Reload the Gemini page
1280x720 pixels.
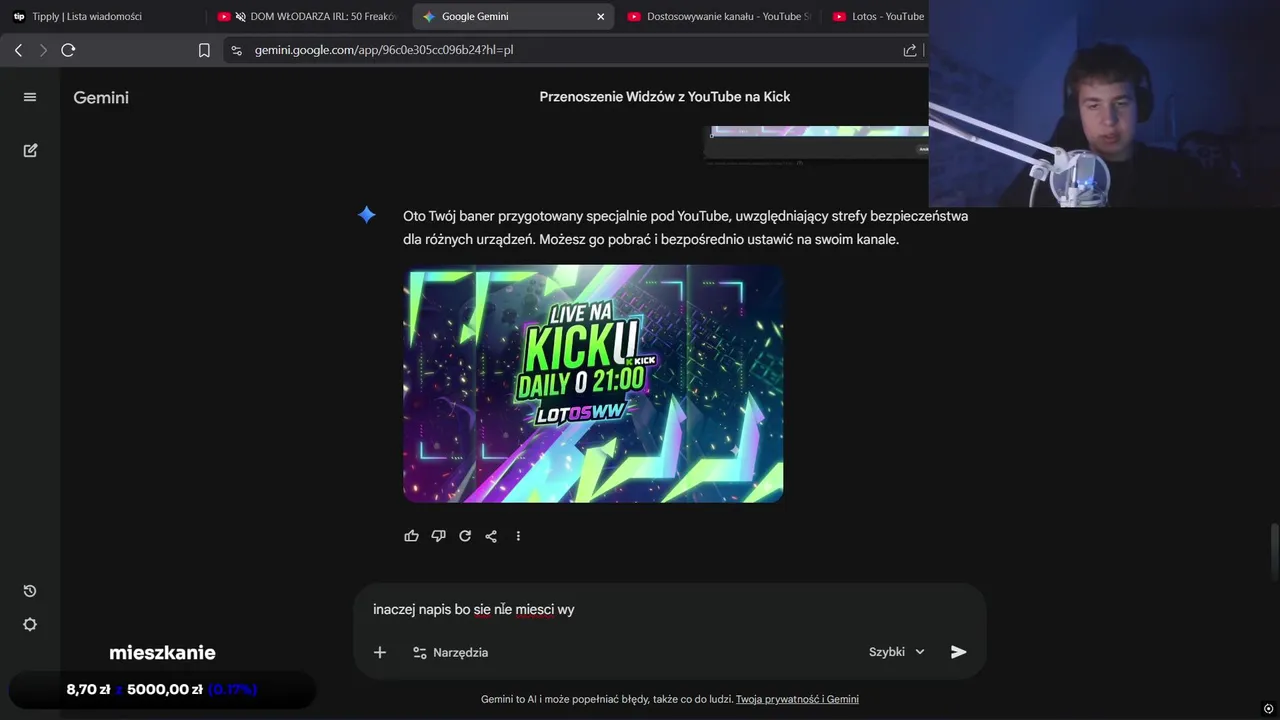tap(68, 50)
